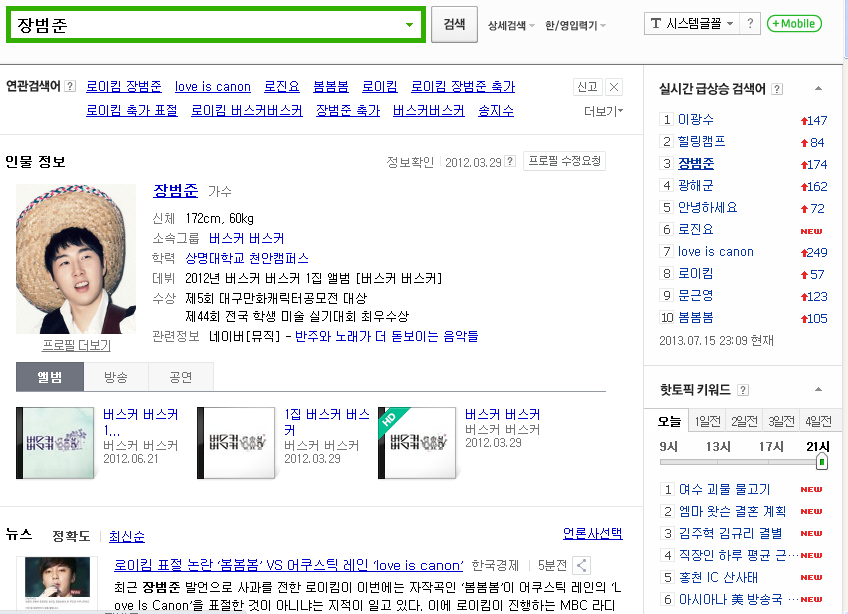Click the share icon beside the news headline
Screen dimensions: 848x614
pos(581,565)
